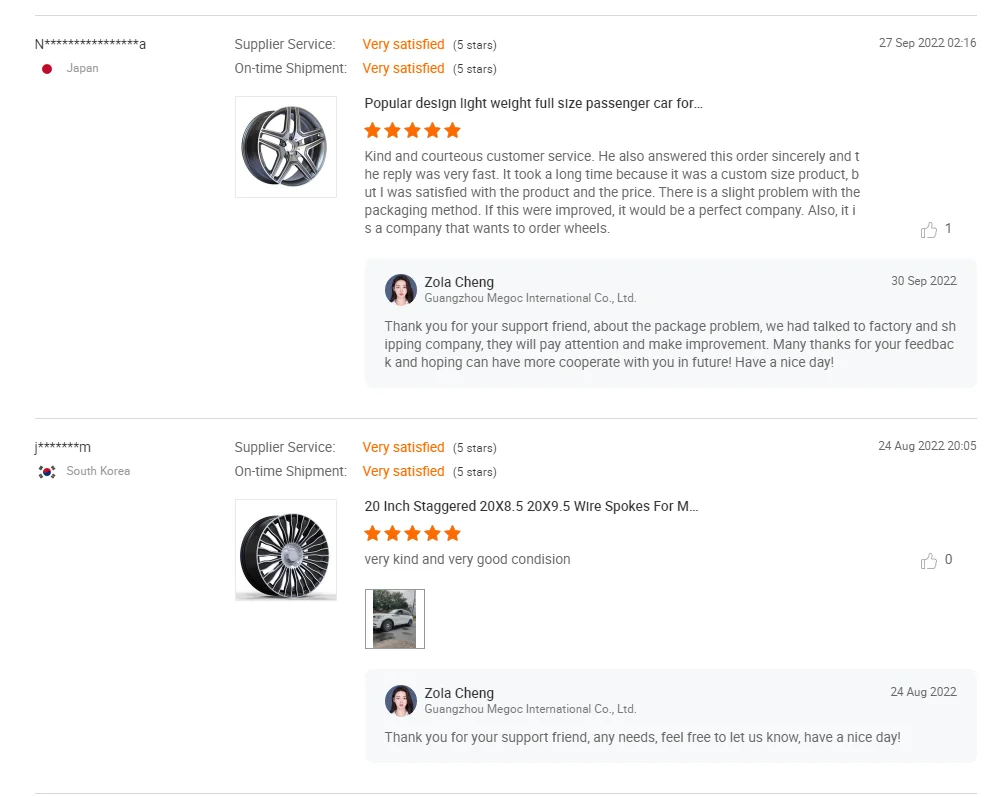Open Zola Cheng's avatar in 24 Aug reply

point(401,701)
